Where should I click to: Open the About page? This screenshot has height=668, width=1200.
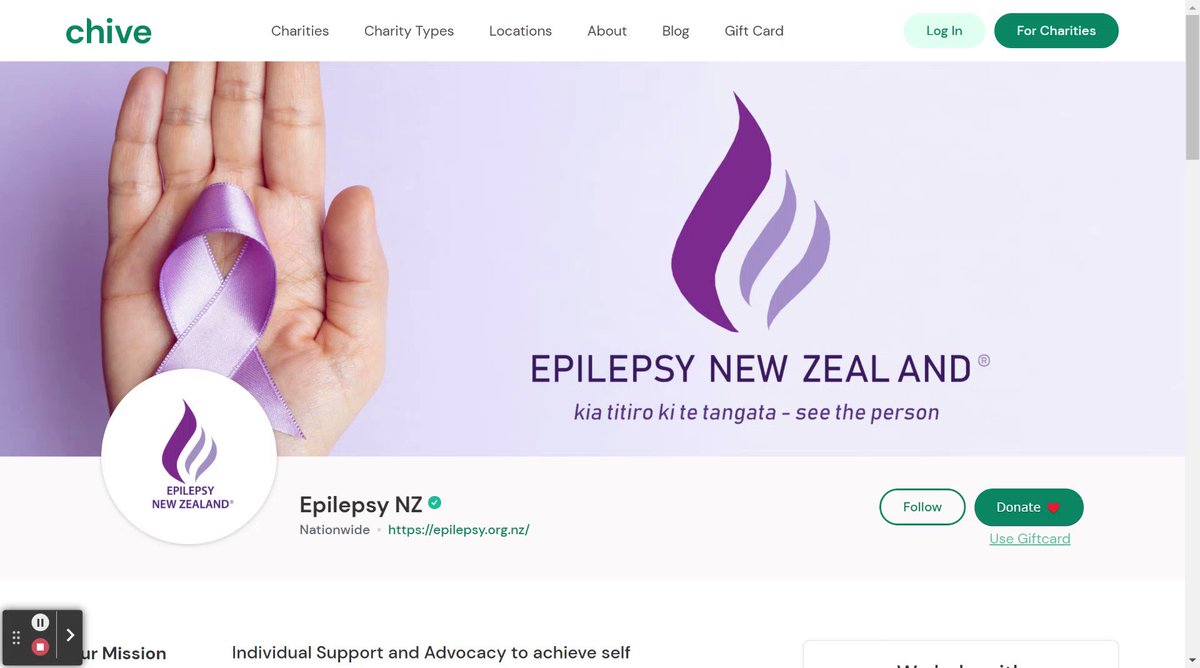[x=607, y=31]
